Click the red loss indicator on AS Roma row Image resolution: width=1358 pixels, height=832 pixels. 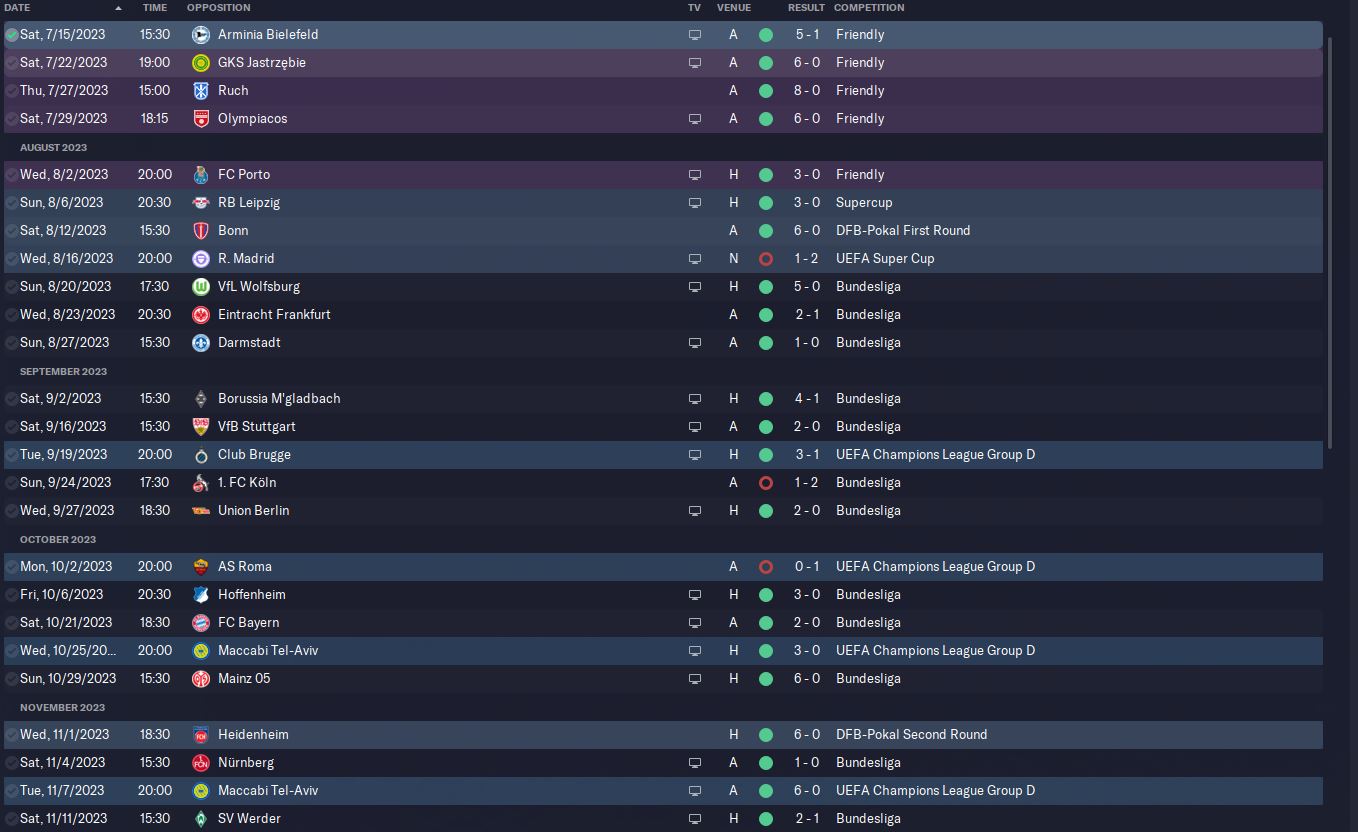click(766, 566)
